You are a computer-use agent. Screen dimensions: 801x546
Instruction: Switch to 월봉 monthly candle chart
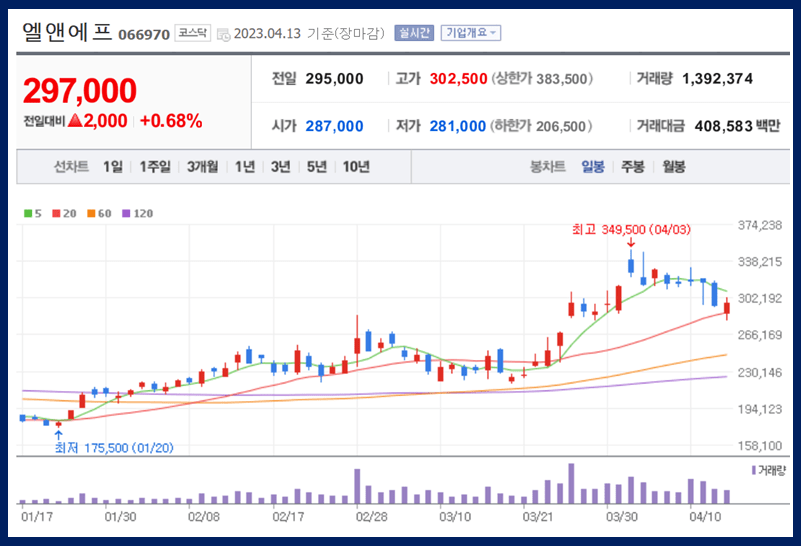coord(674,167)
